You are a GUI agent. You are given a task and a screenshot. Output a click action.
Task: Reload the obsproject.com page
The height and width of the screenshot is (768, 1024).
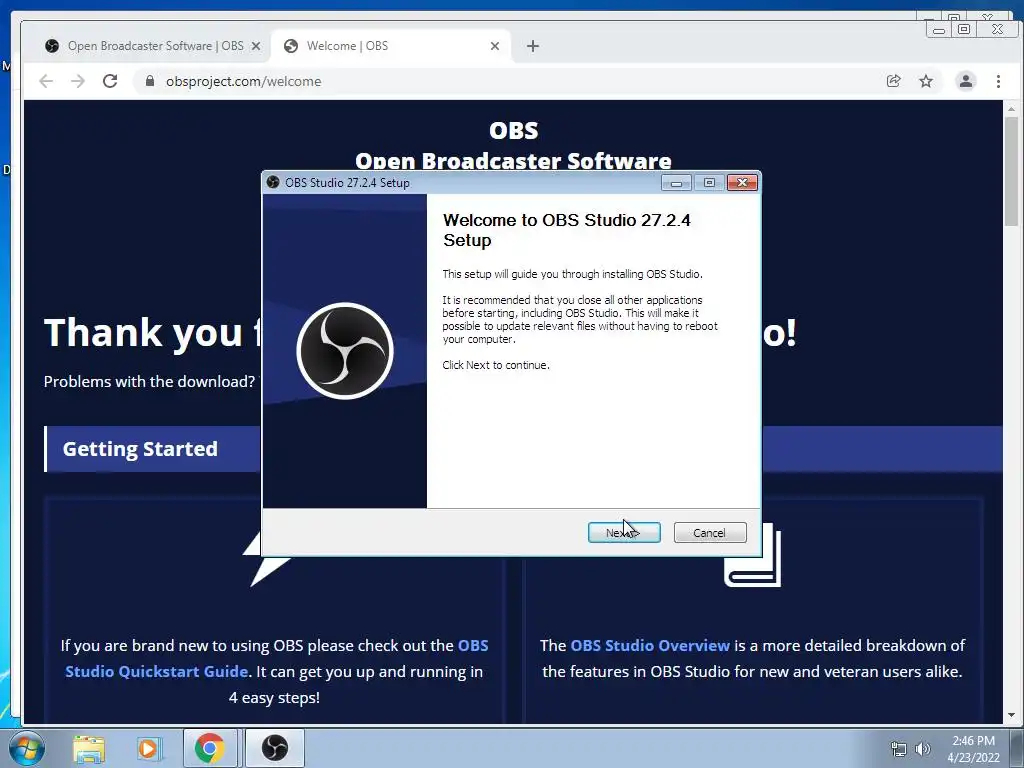[x=110, y=81]
